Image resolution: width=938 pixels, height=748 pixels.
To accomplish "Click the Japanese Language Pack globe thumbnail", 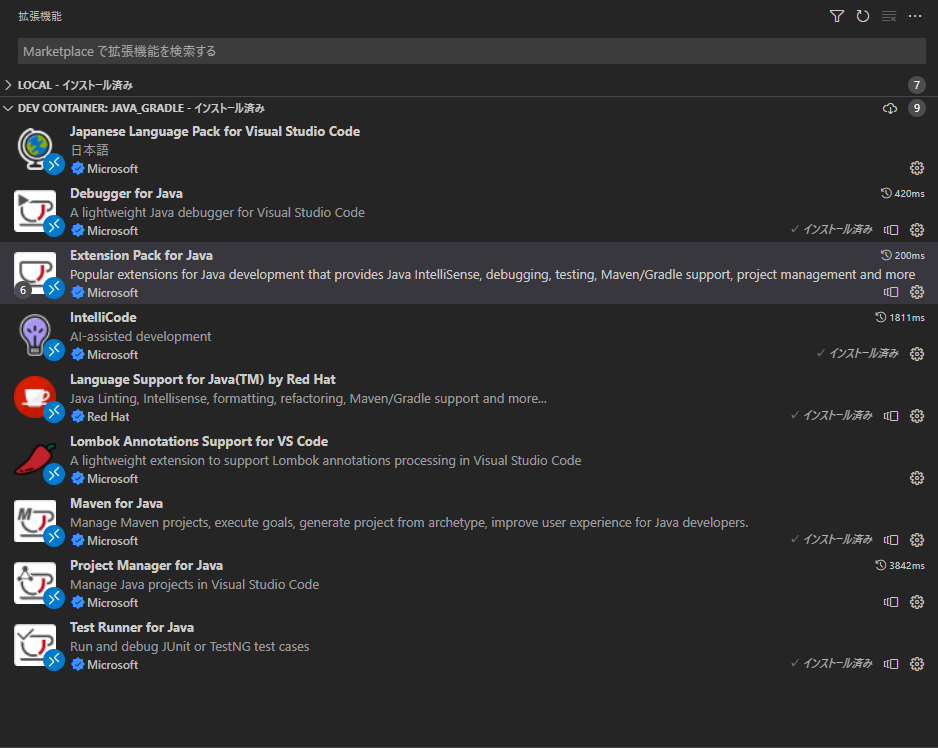I will coord(35,149).
